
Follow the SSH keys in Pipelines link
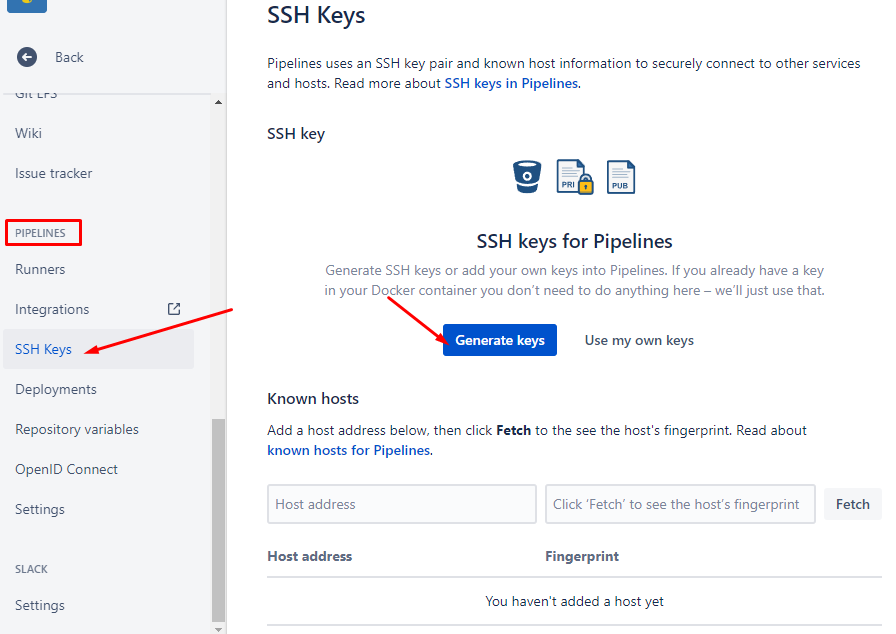511,83
